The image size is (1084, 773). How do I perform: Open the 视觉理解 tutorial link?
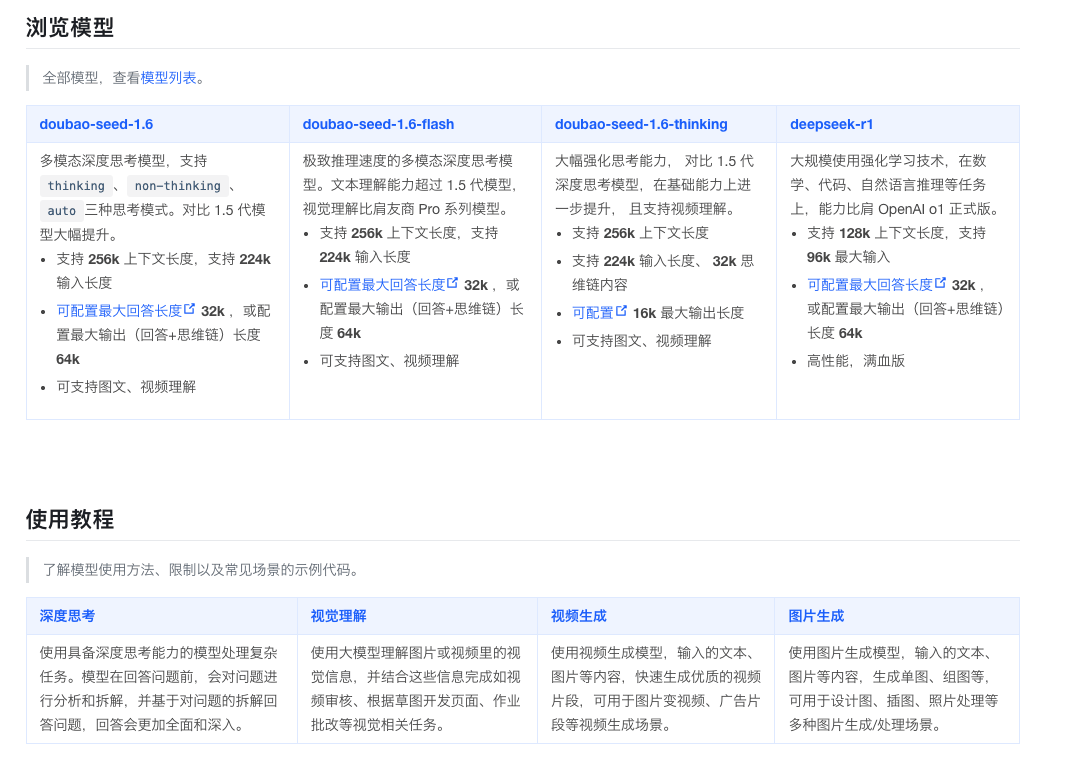(338, 616)
